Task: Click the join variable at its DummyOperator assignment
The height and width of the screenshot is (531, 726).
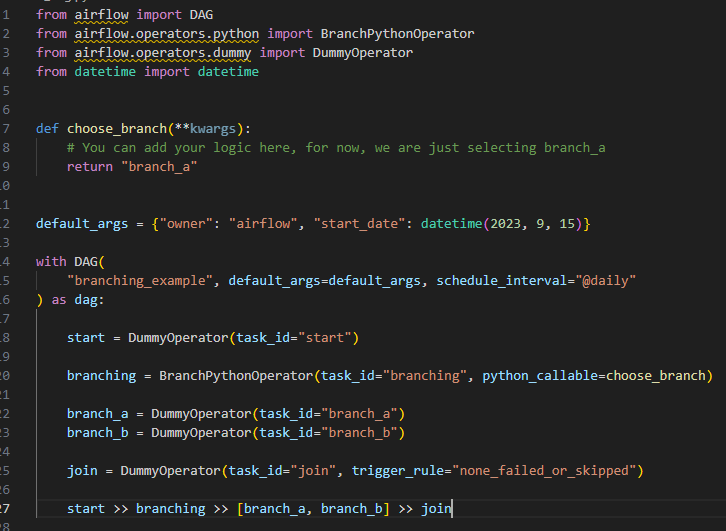Action: coord(82,471)
